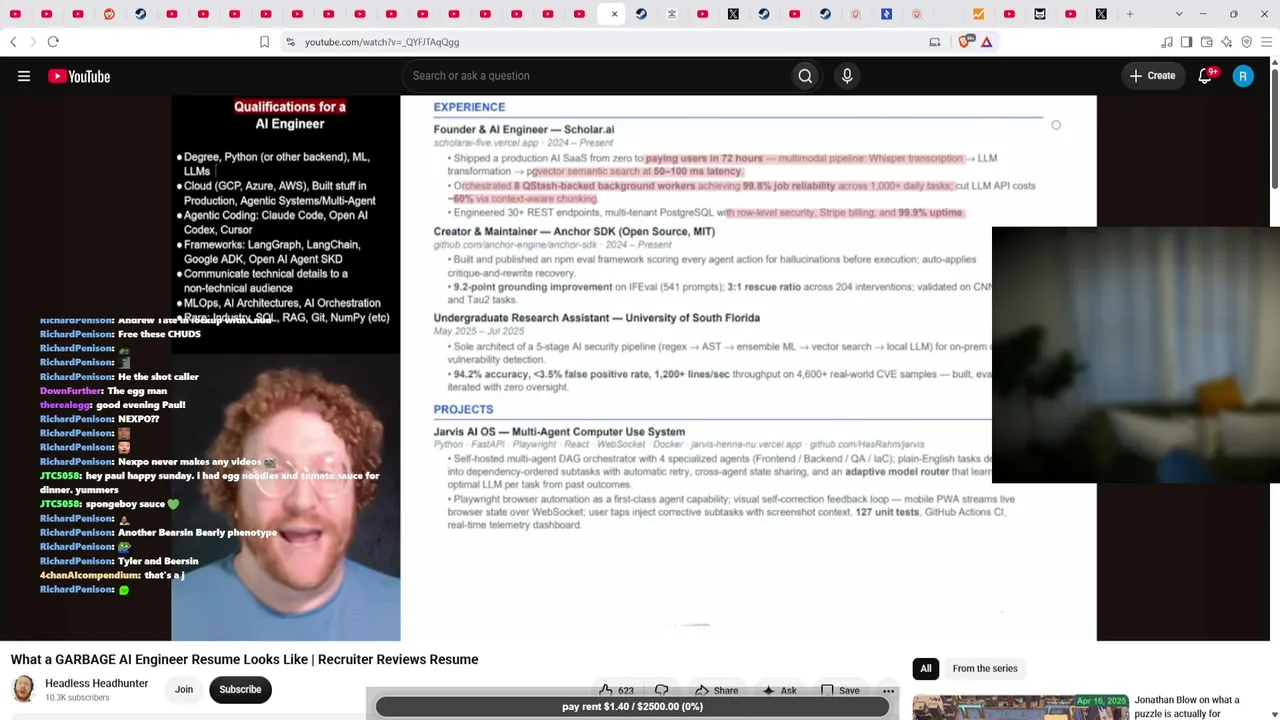Open the Headless Headhunter channel avatar

tap(23, 689)
